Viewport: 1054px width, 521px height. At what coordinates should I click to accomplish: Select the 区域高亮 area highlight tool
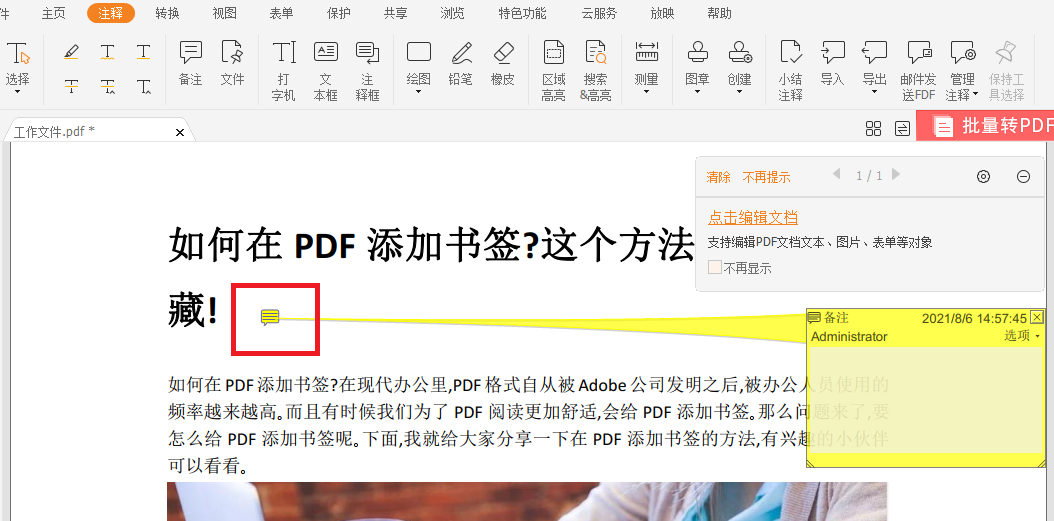[x=554, y=71]
